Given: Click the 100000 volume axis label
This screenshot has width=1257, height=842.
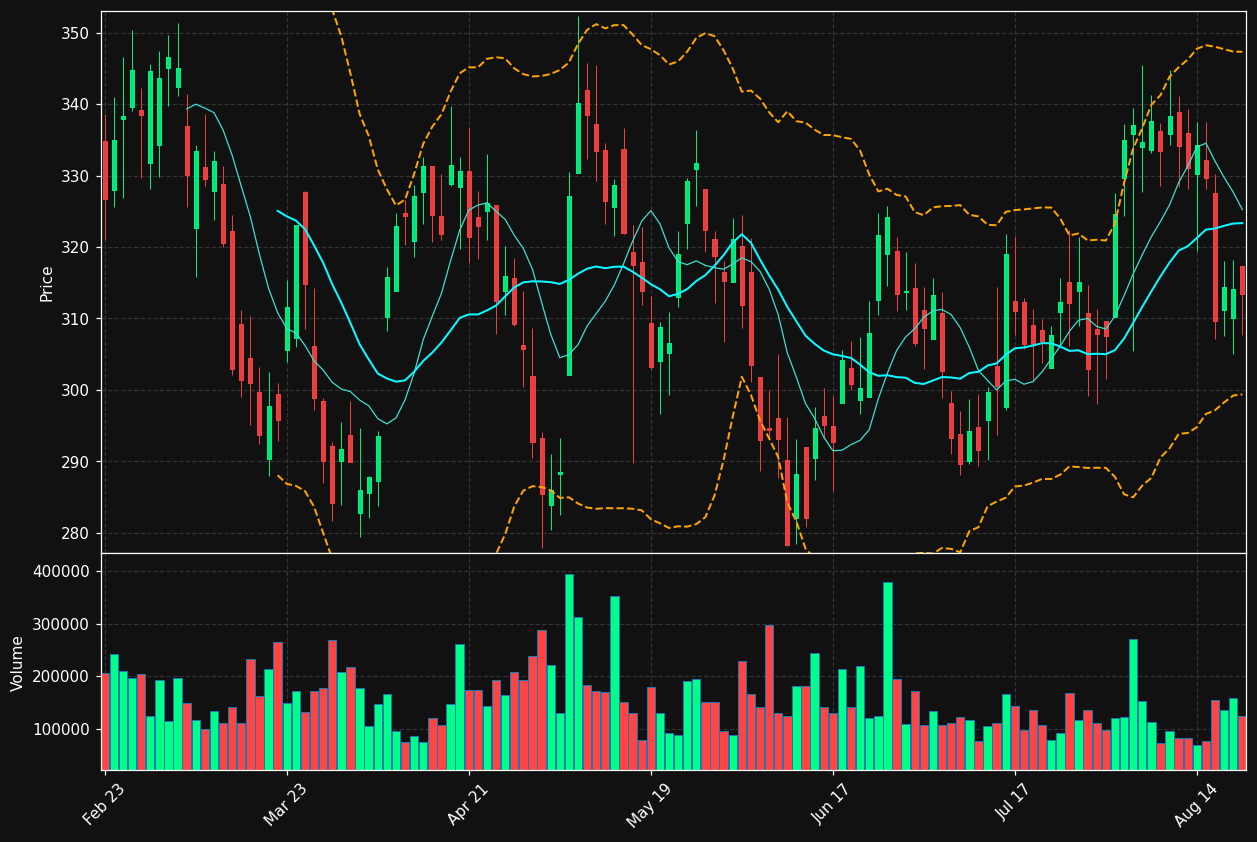Looking at the screenshot, I should [x=63, y=730].
